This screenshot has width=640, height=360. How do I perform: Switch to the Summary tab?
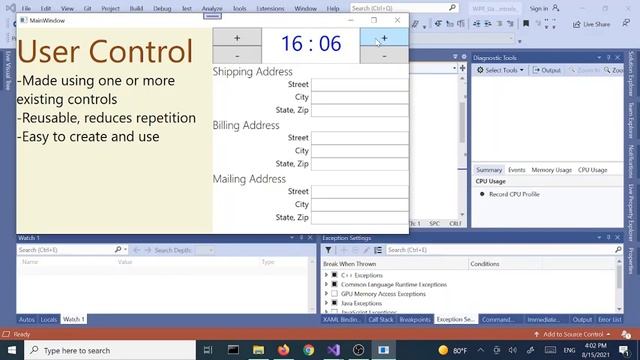(489, 170)
